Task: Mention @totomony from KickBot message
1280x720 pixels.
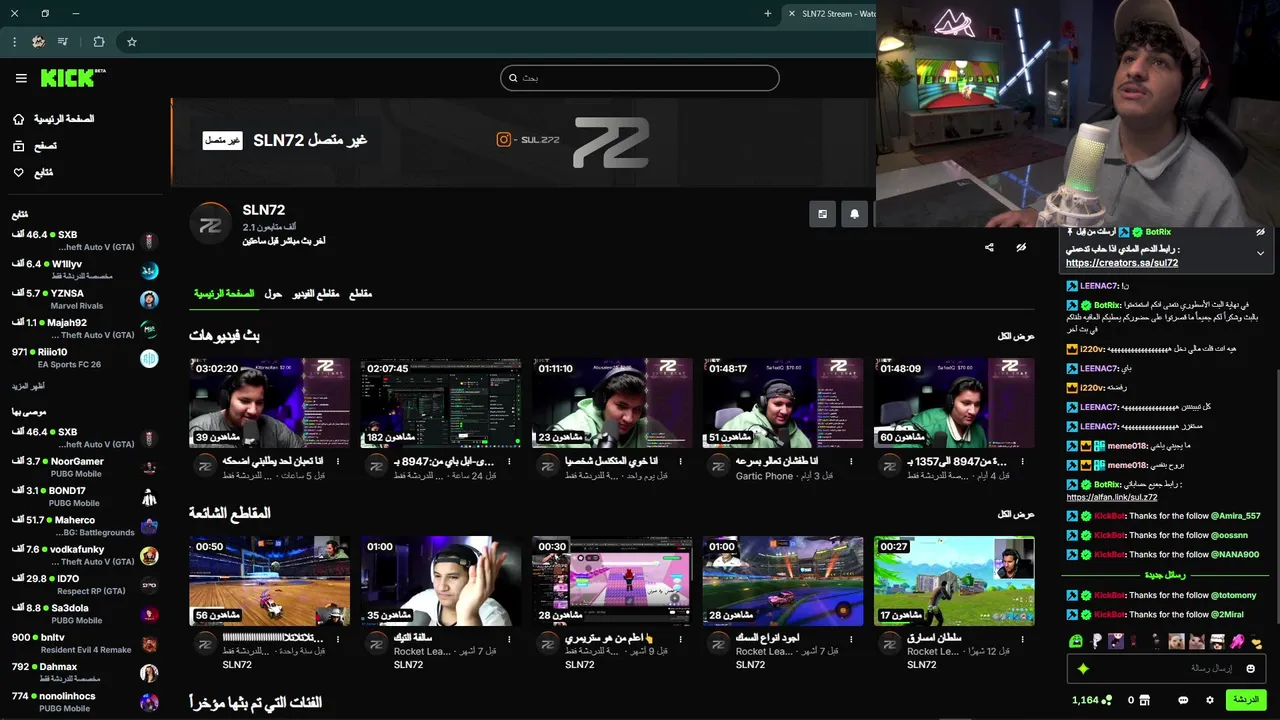Action: click(1234, 595)
